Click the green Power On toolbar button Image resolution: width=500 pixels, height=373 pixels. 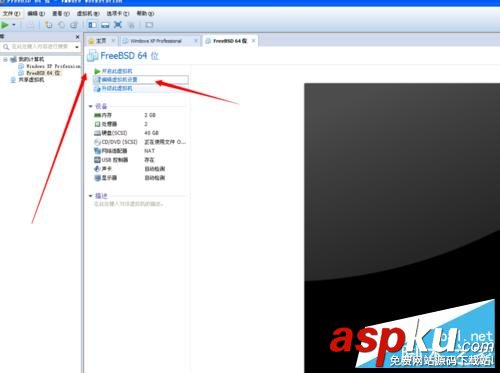coord(5,25)
